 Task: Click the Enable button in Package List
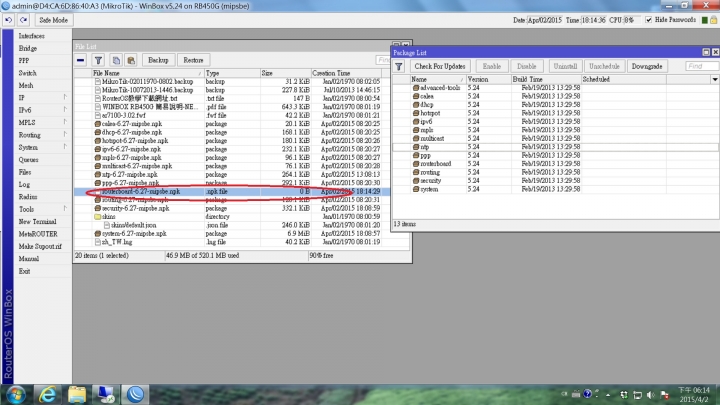[x=491, y=67]
